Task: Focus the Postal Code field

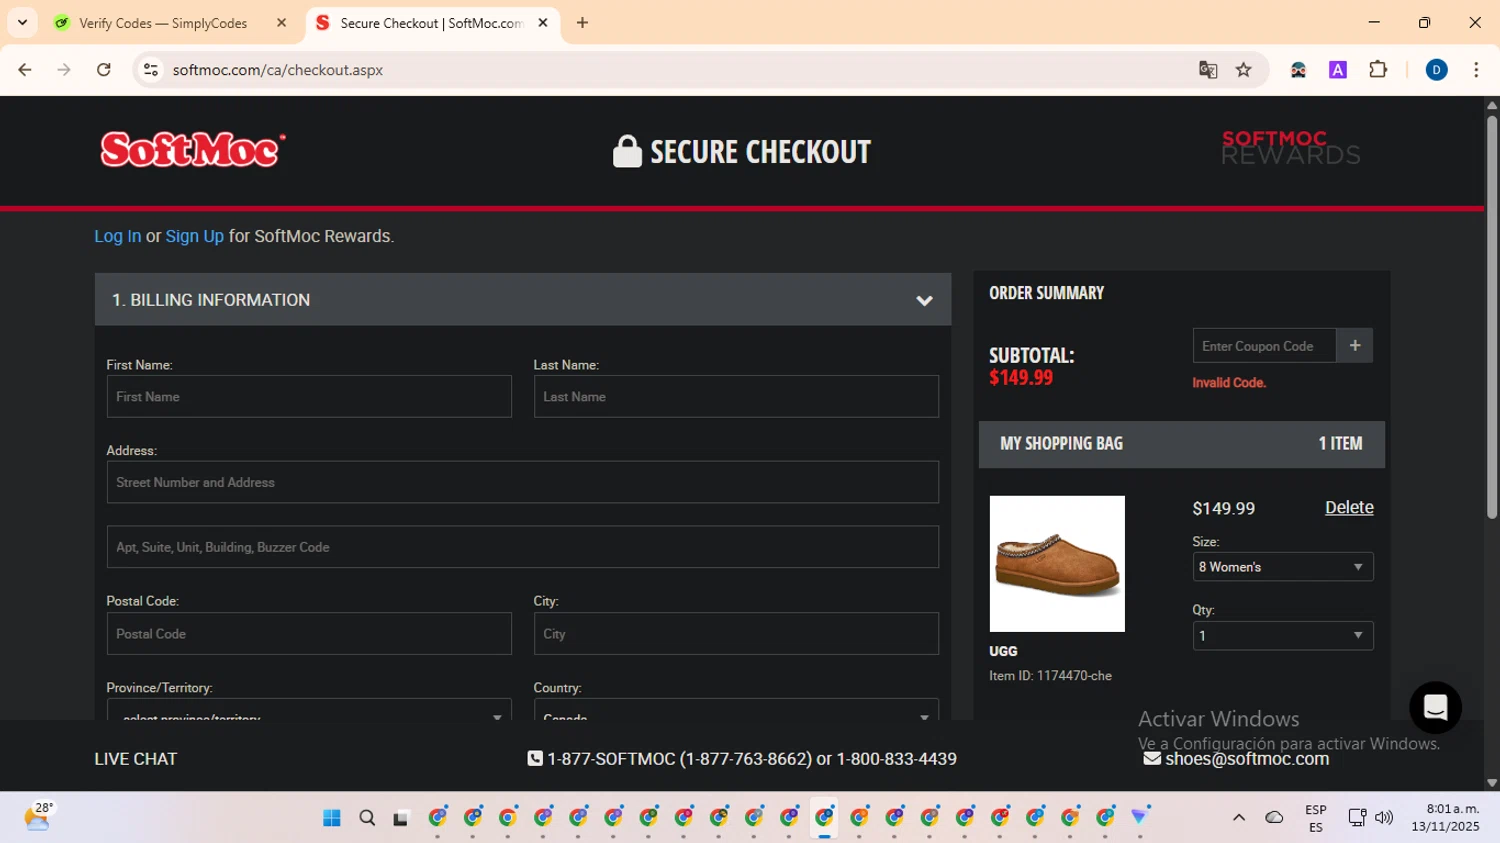Action: click(x=309, y=634)
